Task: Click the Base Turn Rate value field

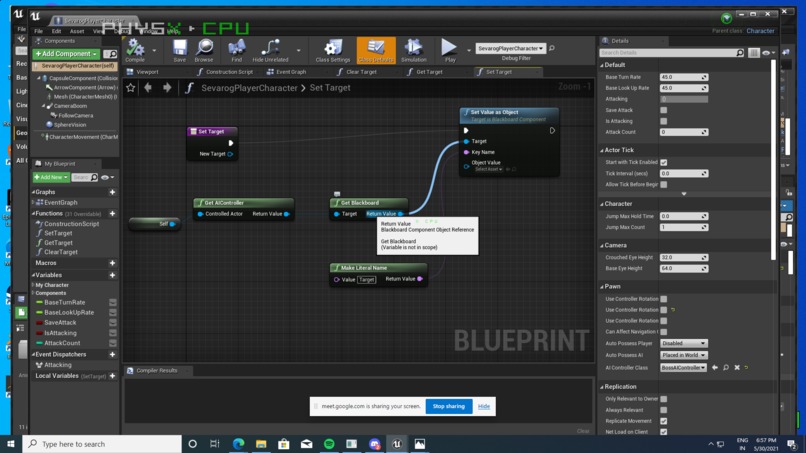Action: tap(684, 77)
